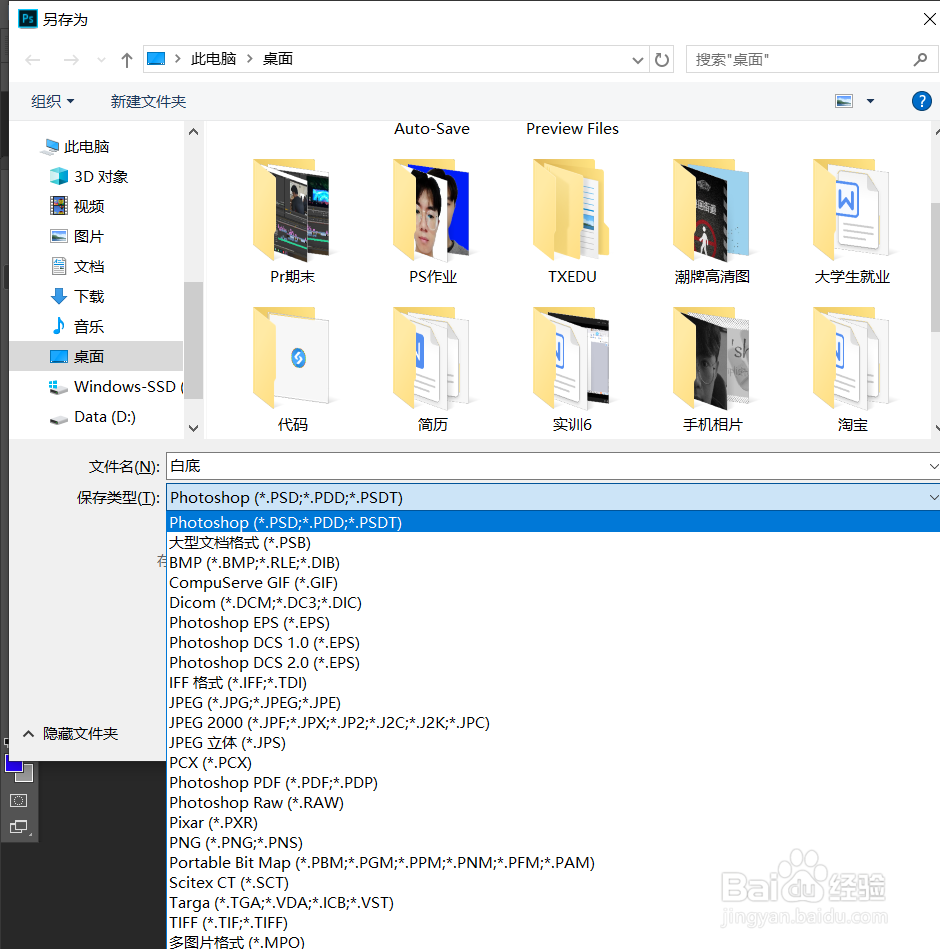Viewport: 940px width, 949px height.
Task: Select the PS作业 folder
Action: coord(432,222)
